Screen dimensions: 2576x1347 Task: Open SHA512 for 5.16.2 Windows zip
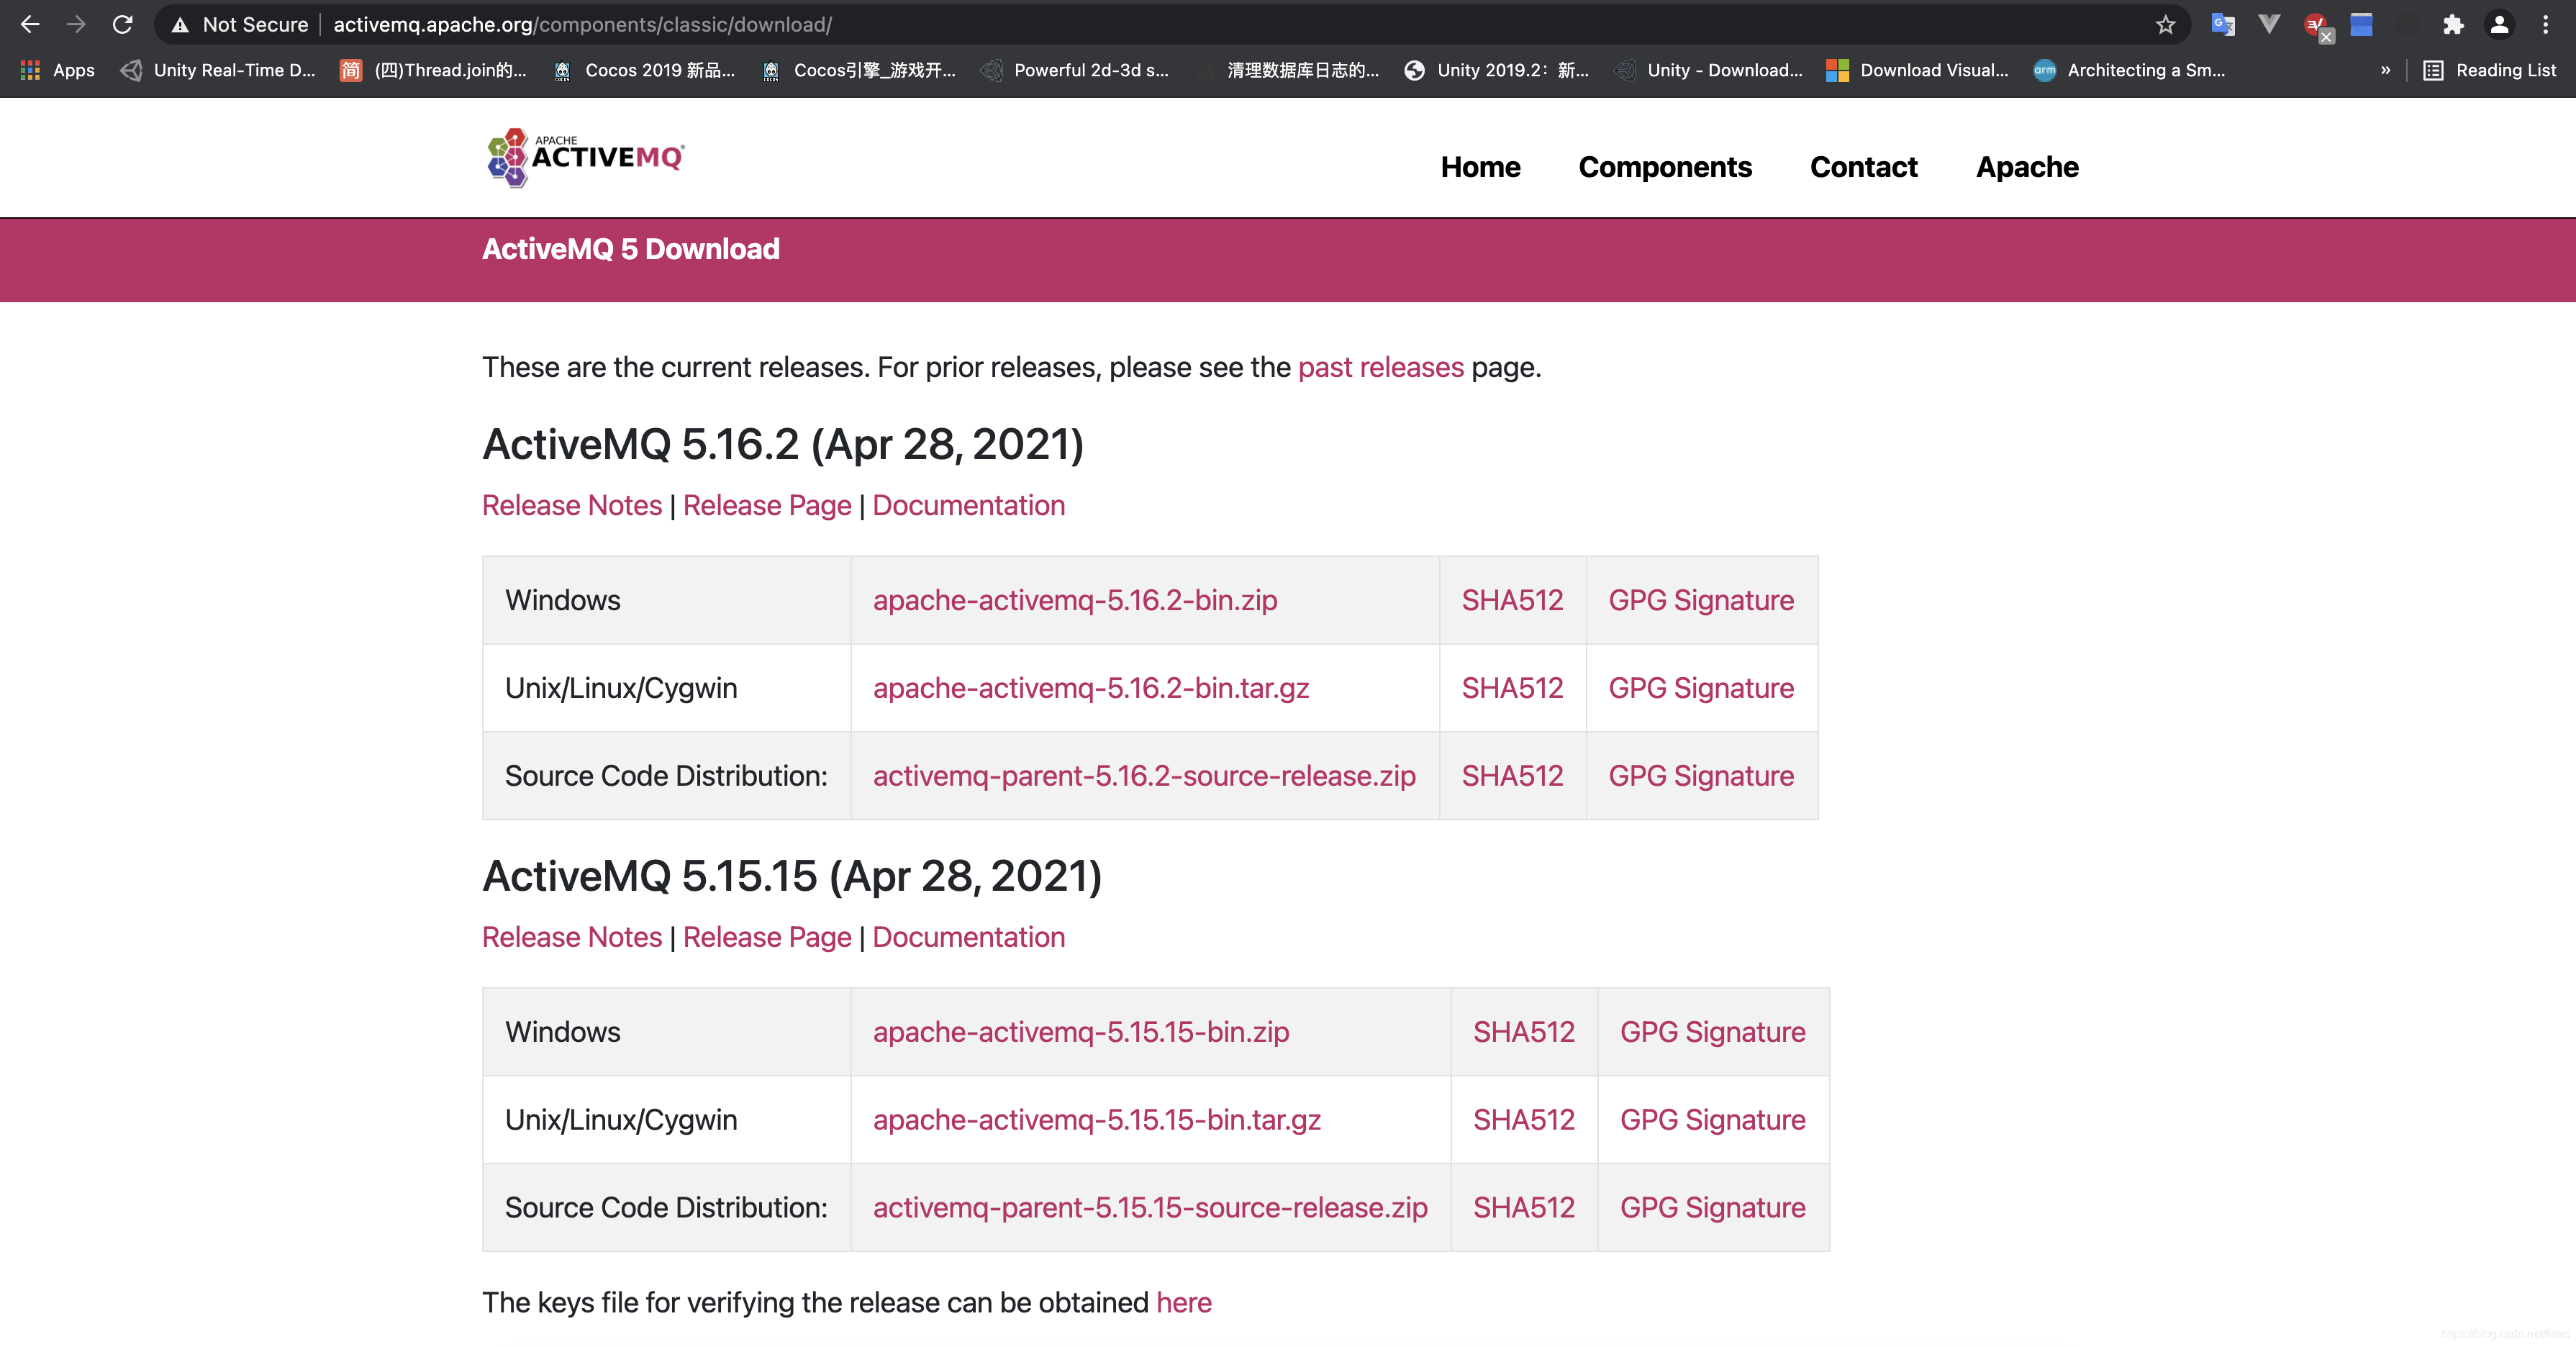(x=1512, y=600)
